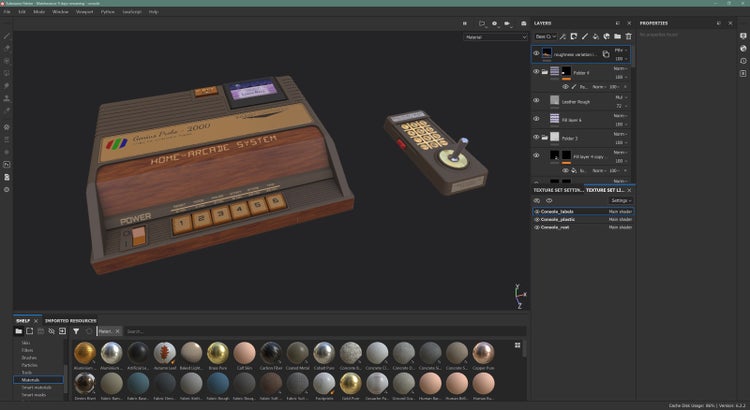Click the shelf Search field
This screenshot has width=750, height=410.
click(x=160, y=330)
